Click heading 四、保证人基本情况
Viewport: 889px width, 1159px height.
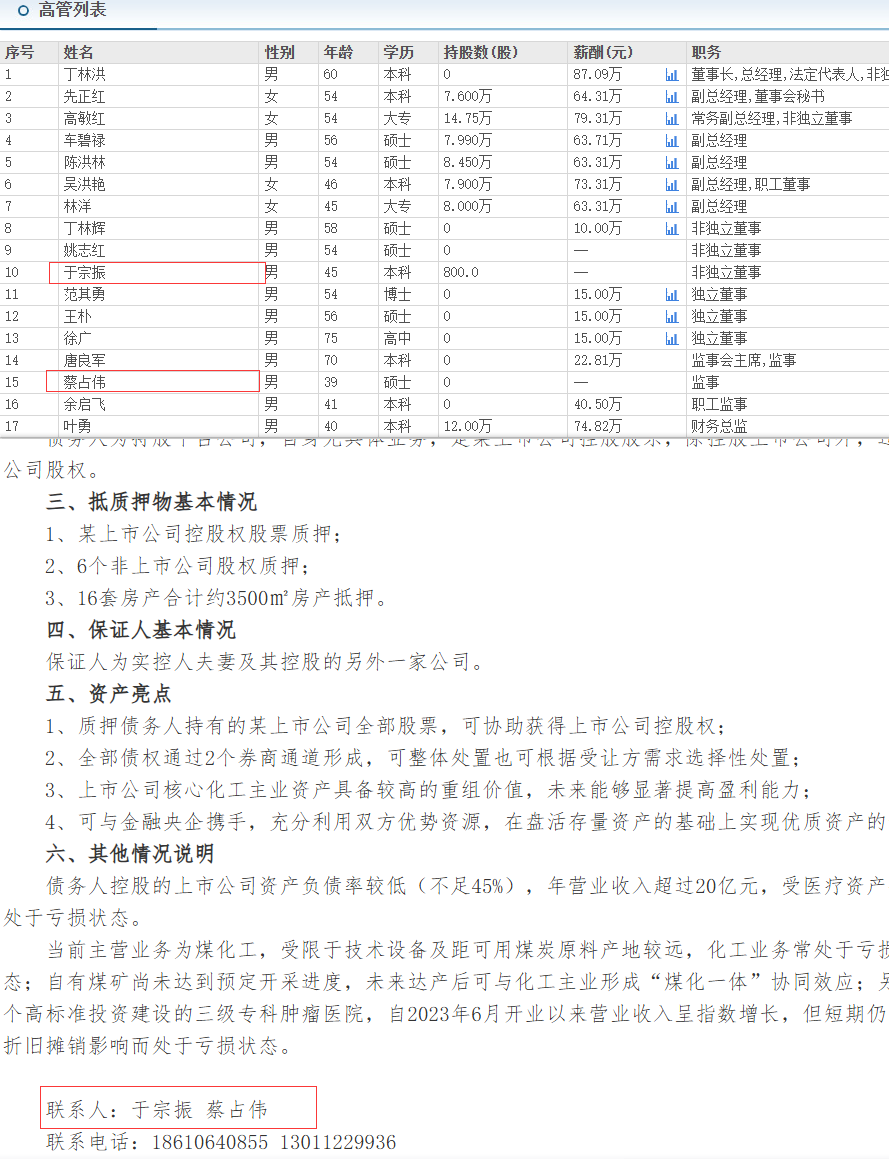[x=141, y=630]
